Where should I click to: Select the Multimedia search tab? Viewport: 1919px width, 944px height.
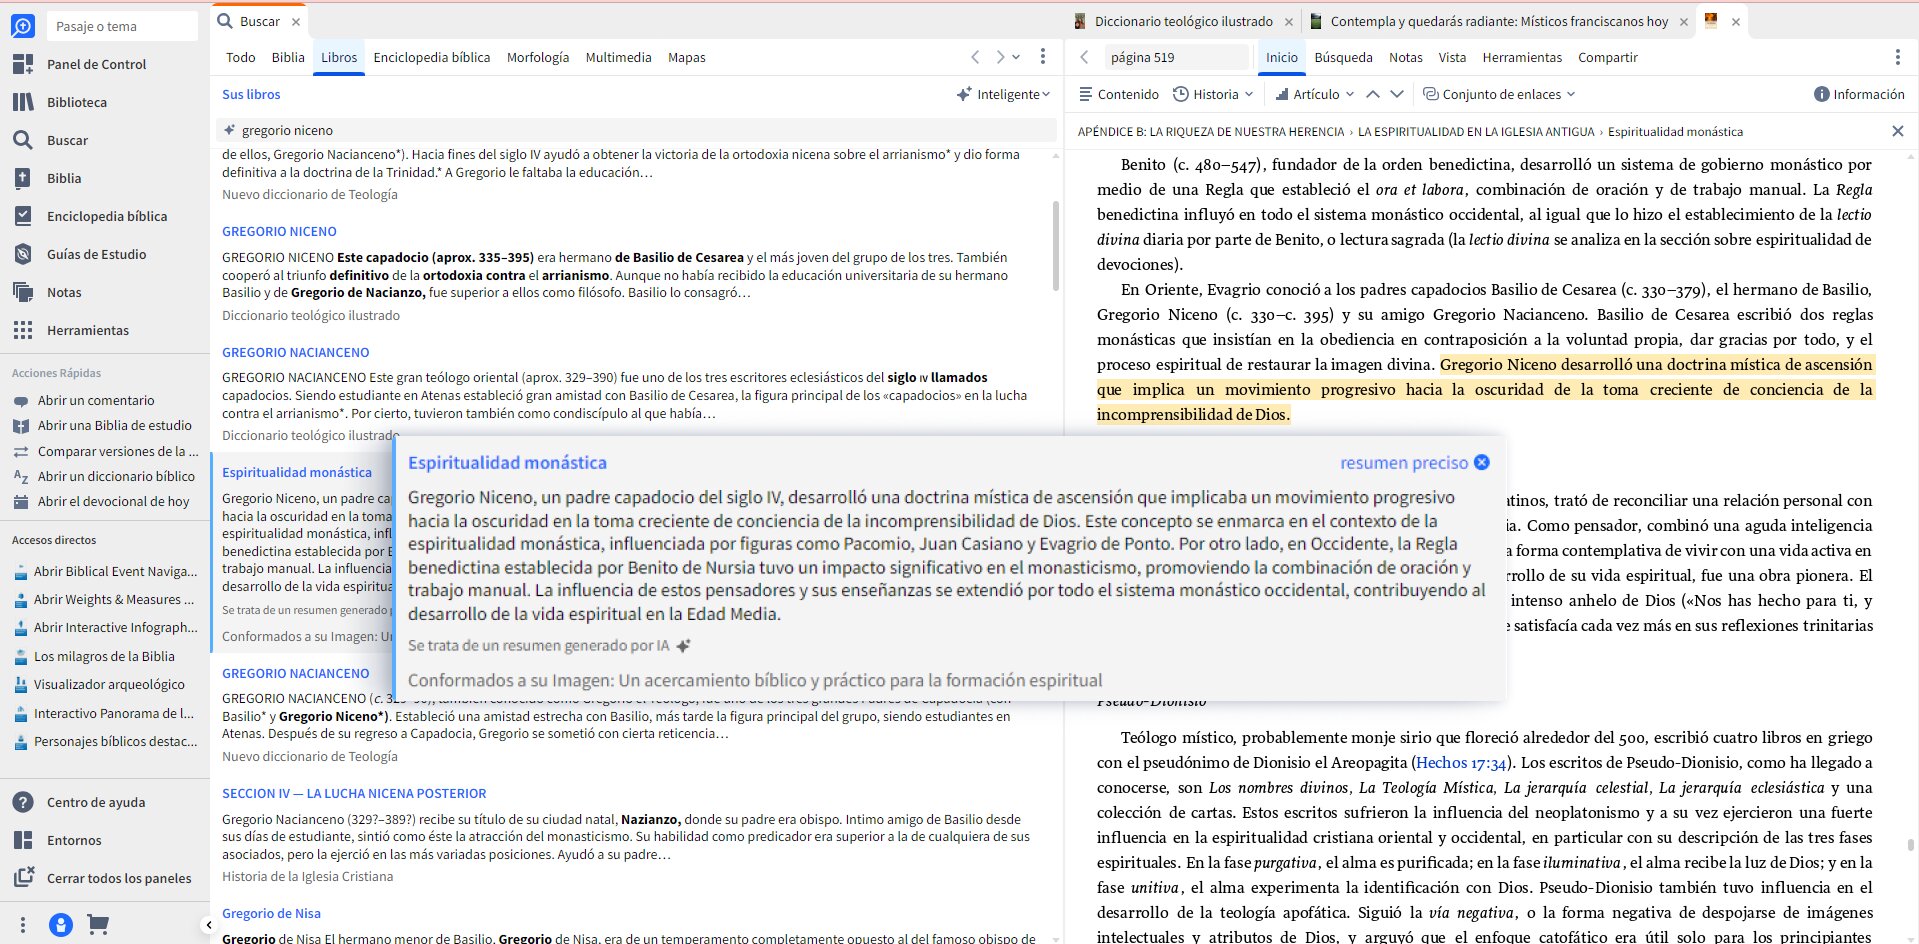pos(618,57)
